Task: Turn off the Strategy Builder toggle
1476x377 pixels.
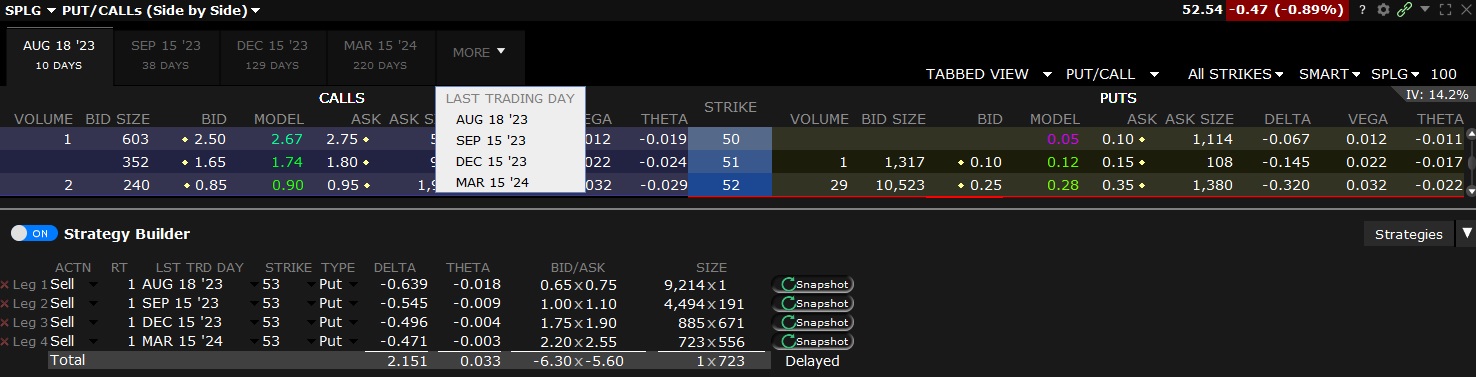Action: click(x=34, y=233)
